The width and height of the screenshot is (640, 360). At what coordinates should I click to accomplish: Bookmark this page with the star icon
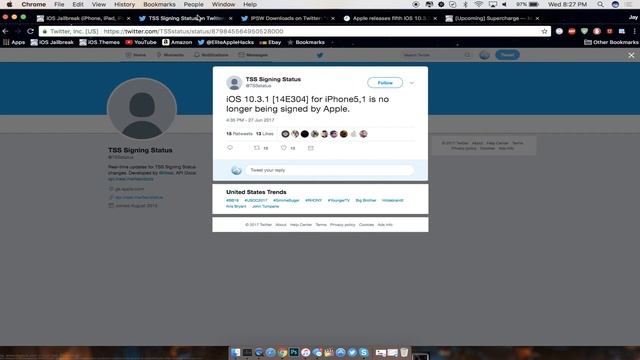pos(544,31)
